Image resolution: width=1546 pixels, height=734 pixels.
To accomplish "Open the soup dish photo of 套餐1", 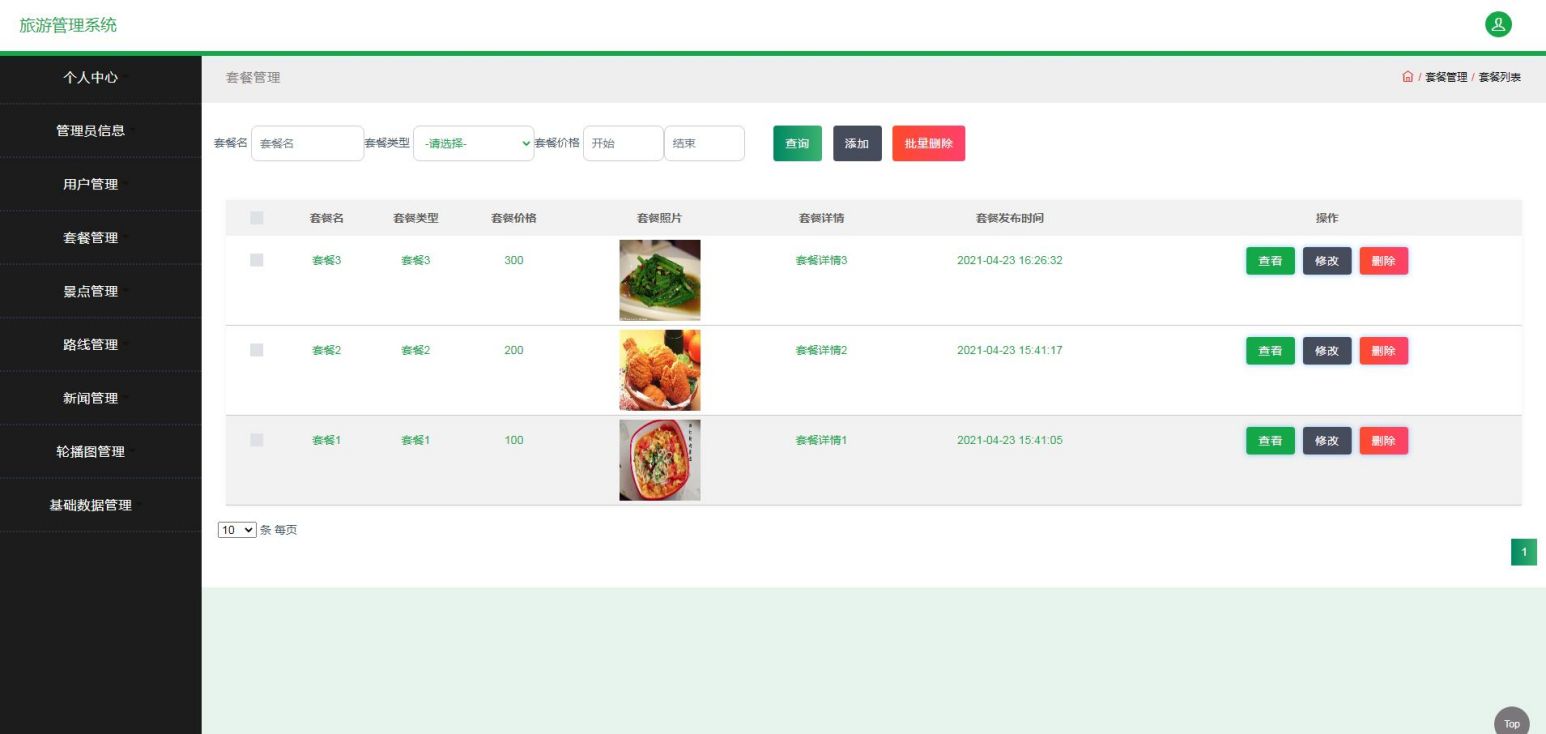I will point(660,460).
